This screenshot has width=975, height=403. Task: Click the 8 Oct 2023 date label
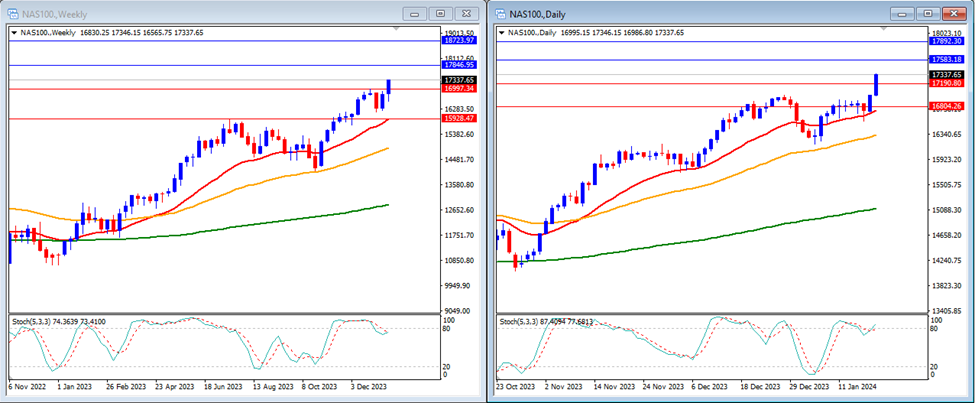(321, 387)
